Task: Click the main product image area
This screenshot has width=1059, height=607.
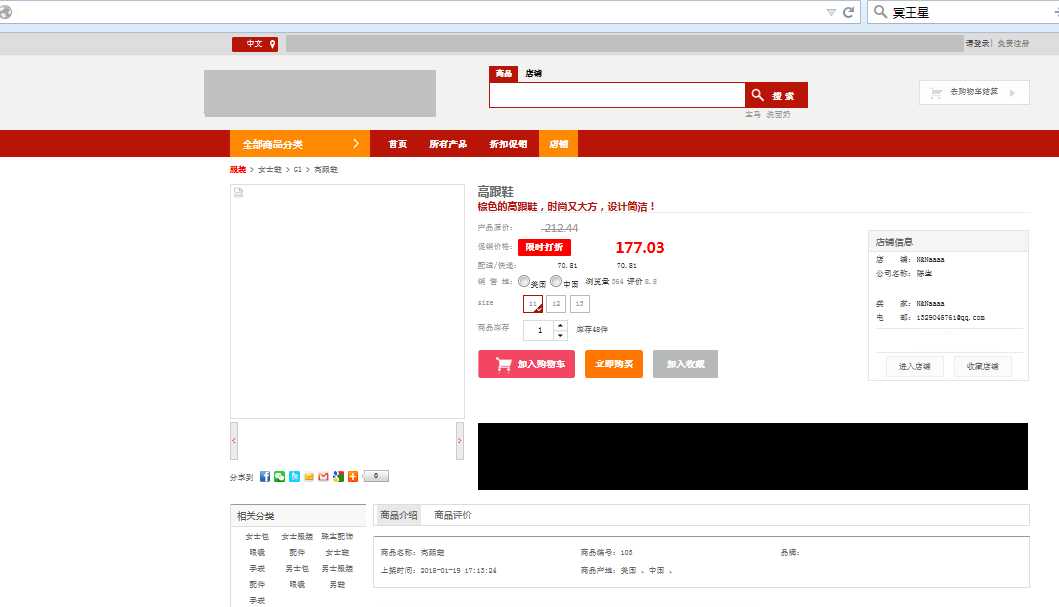Action: point(347,301)
